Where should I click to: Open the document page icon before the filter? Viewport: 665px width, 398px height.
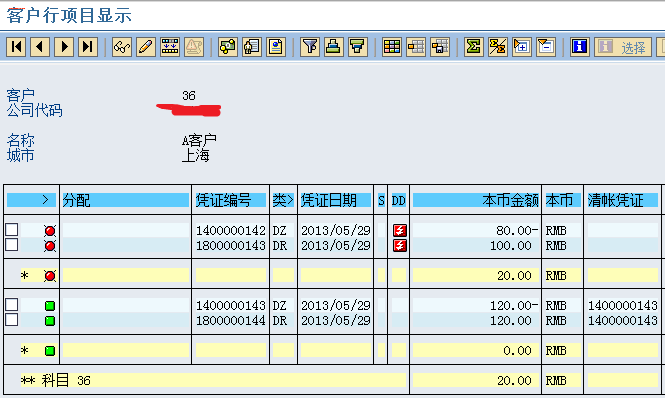pyautogui.click(x=276, y=47)
